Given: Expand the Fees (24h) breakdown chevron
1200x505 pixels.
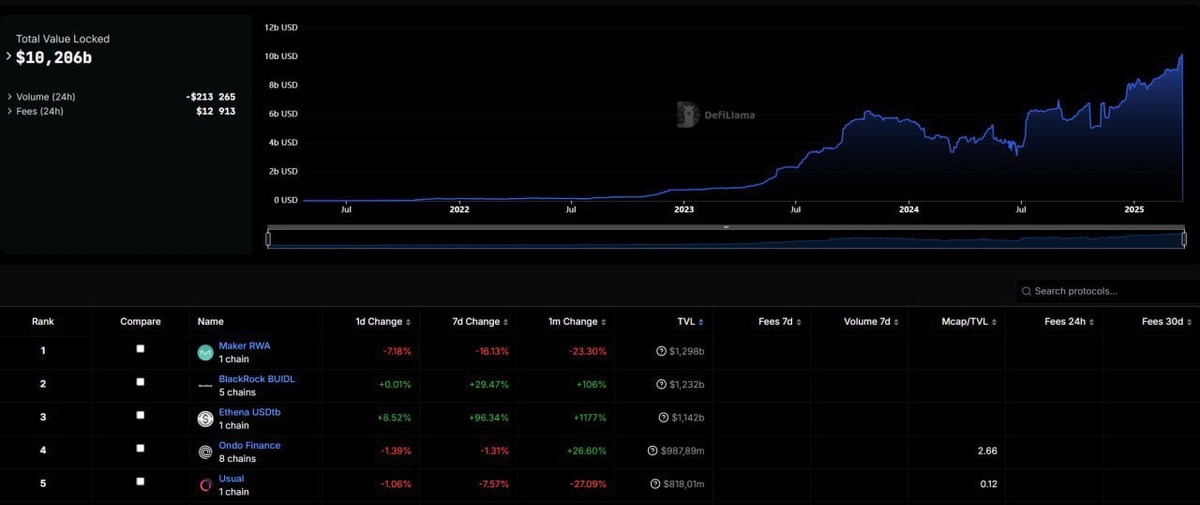Looking at the screenshot, I should 9,111.
